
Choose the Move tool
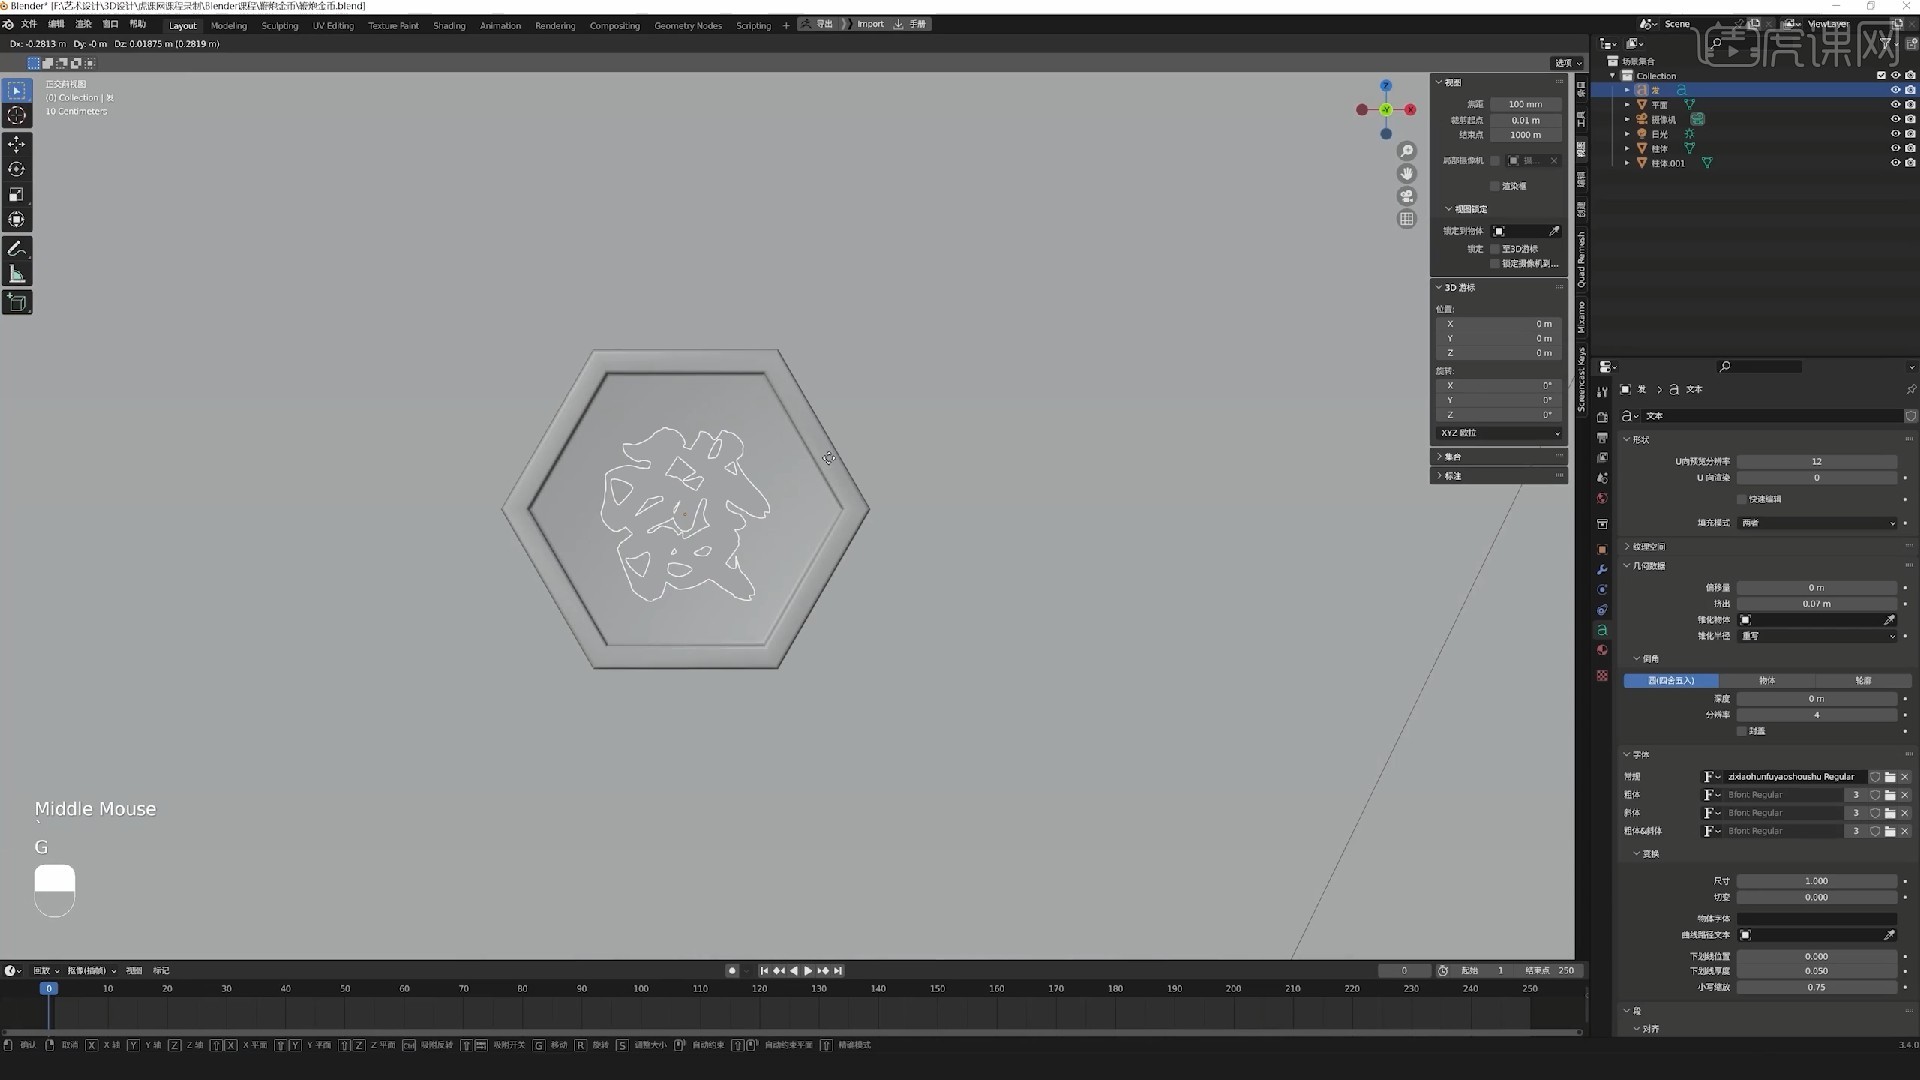(17, 145)
